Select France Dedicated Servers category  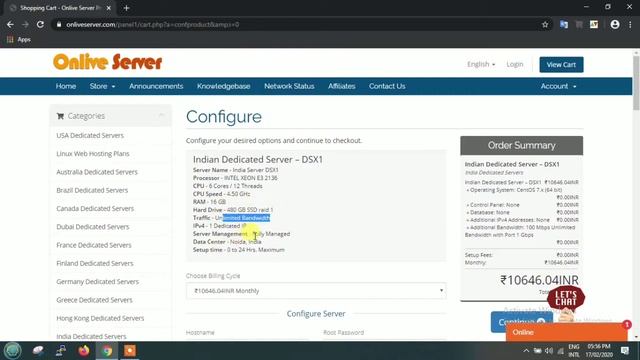(93, 245)
